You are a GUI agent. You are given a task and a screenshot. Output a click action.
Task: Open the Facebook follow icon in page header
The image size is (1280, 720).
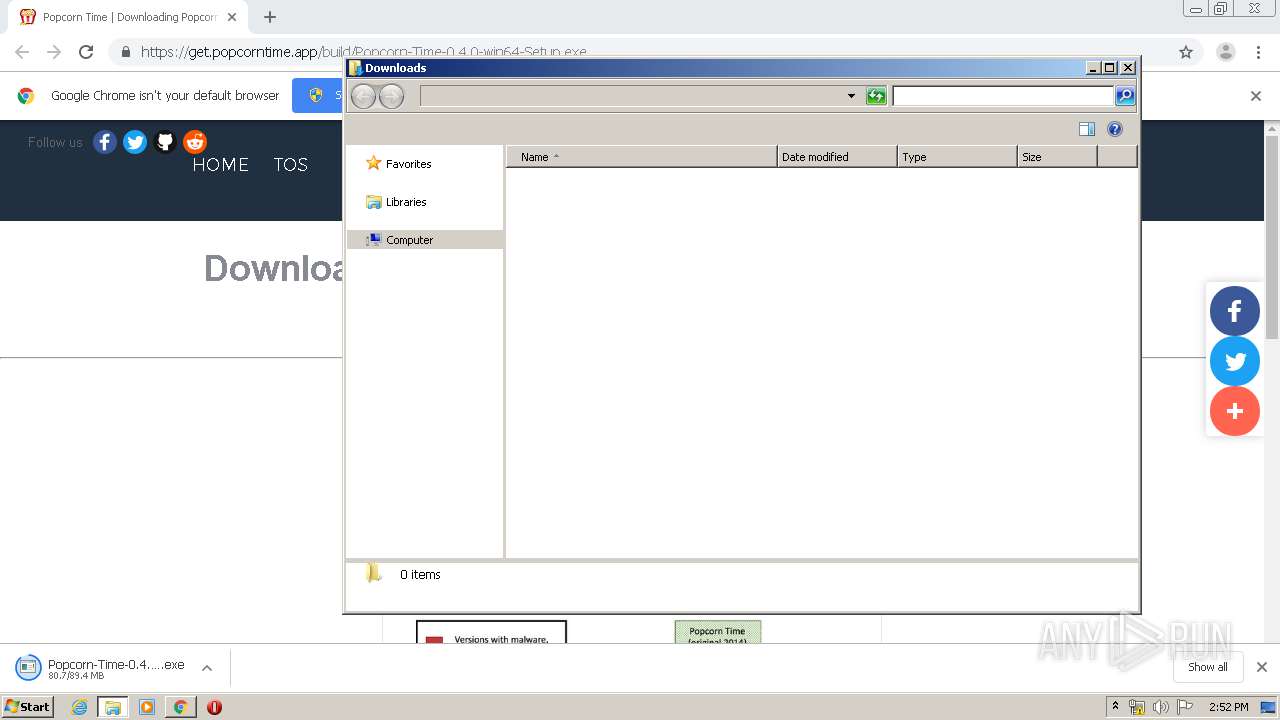click(105, 142)
